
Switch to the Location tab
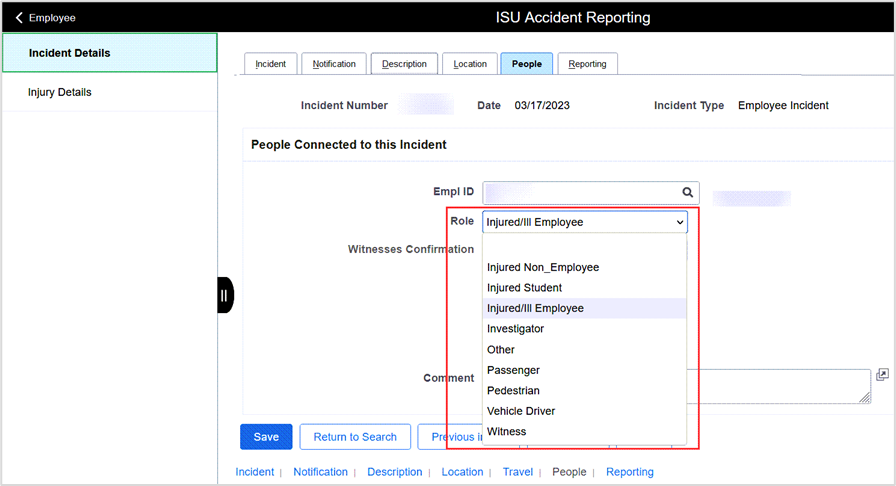470,64
